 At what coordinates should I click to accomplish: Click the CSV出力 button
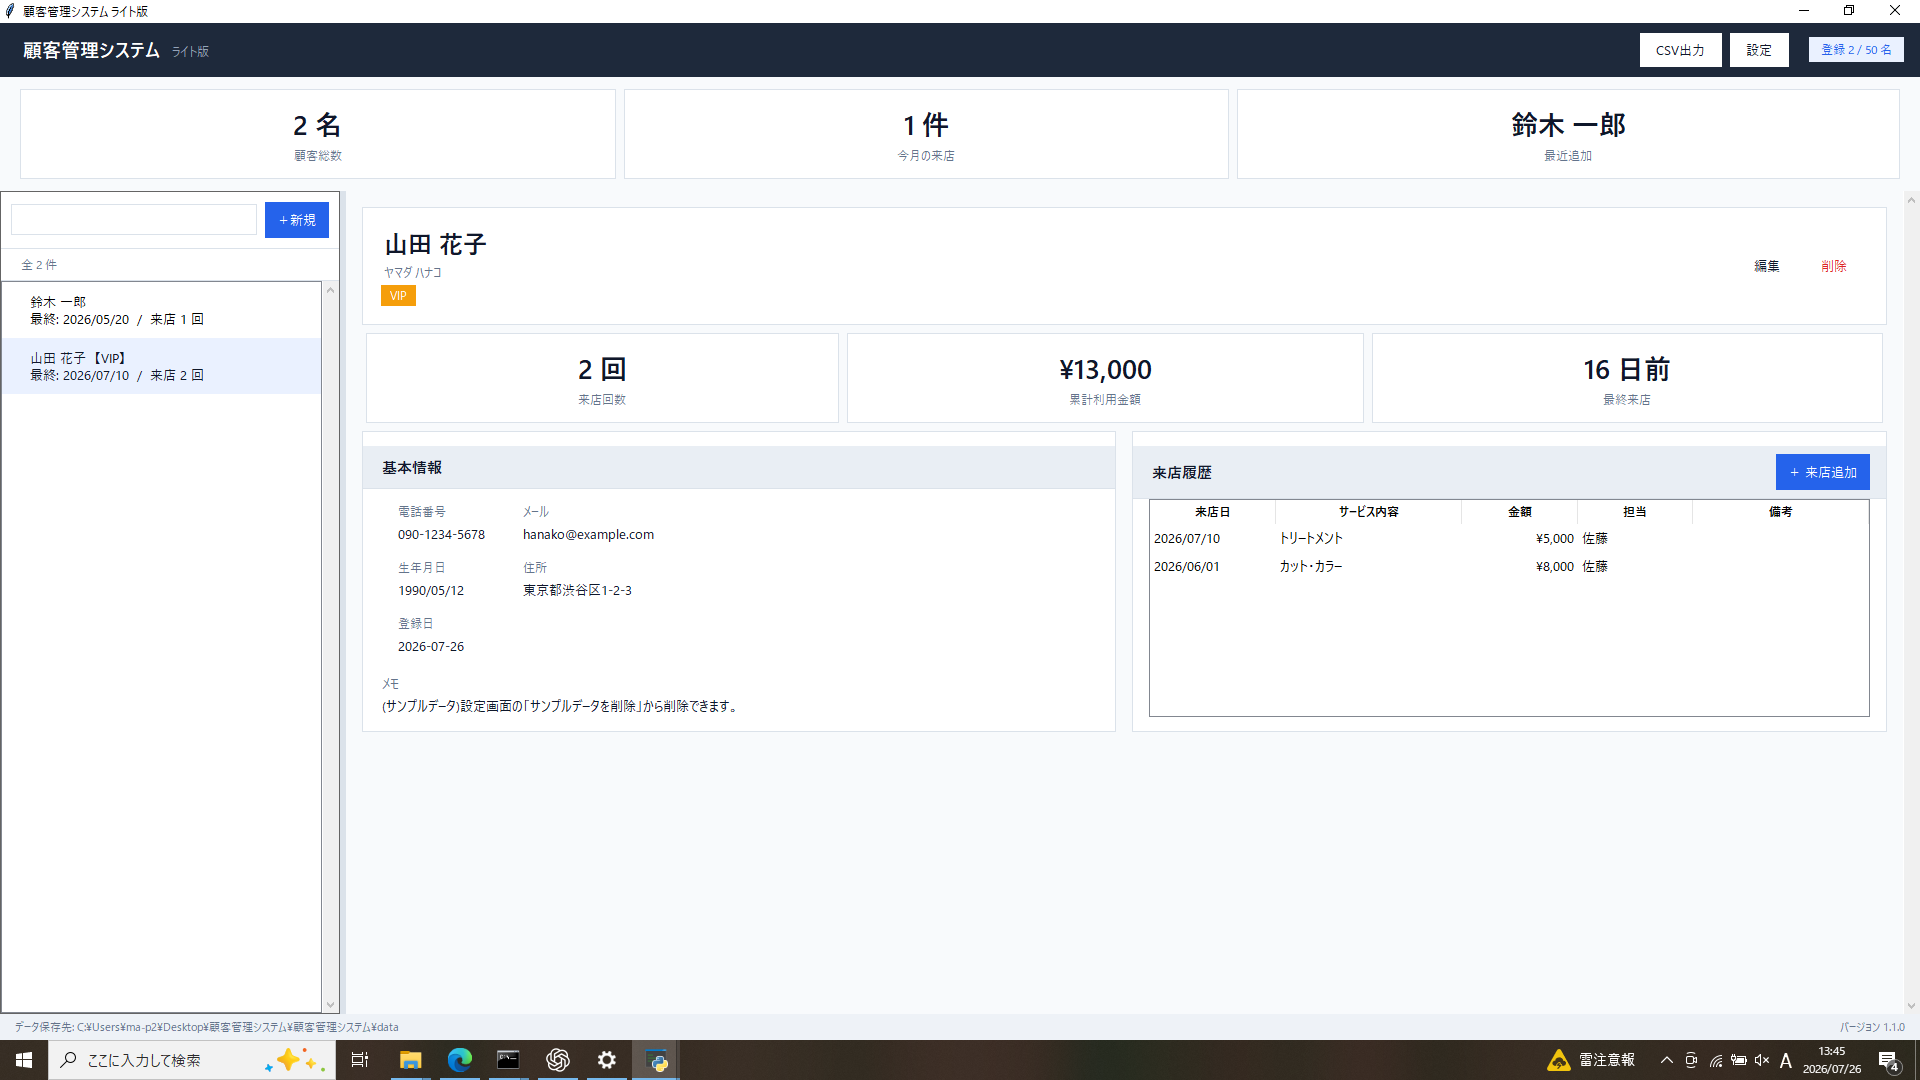click(1680, 50)
